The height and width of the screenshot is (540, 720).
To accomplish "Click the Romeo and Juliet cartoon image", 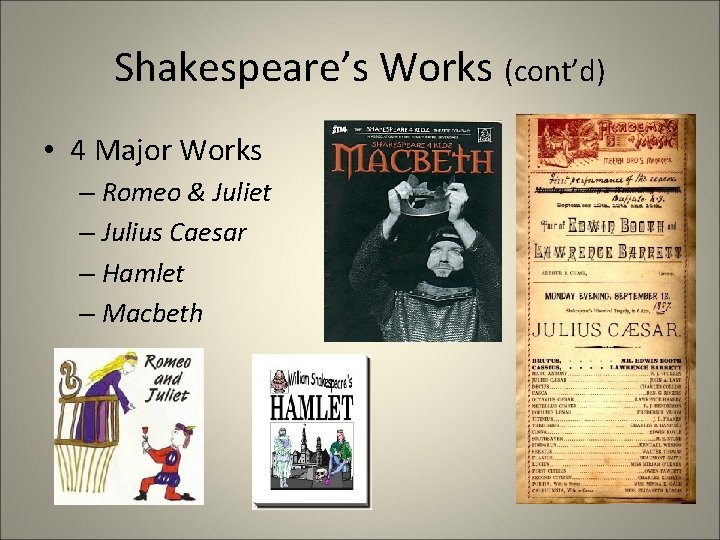I will point(129,426).
